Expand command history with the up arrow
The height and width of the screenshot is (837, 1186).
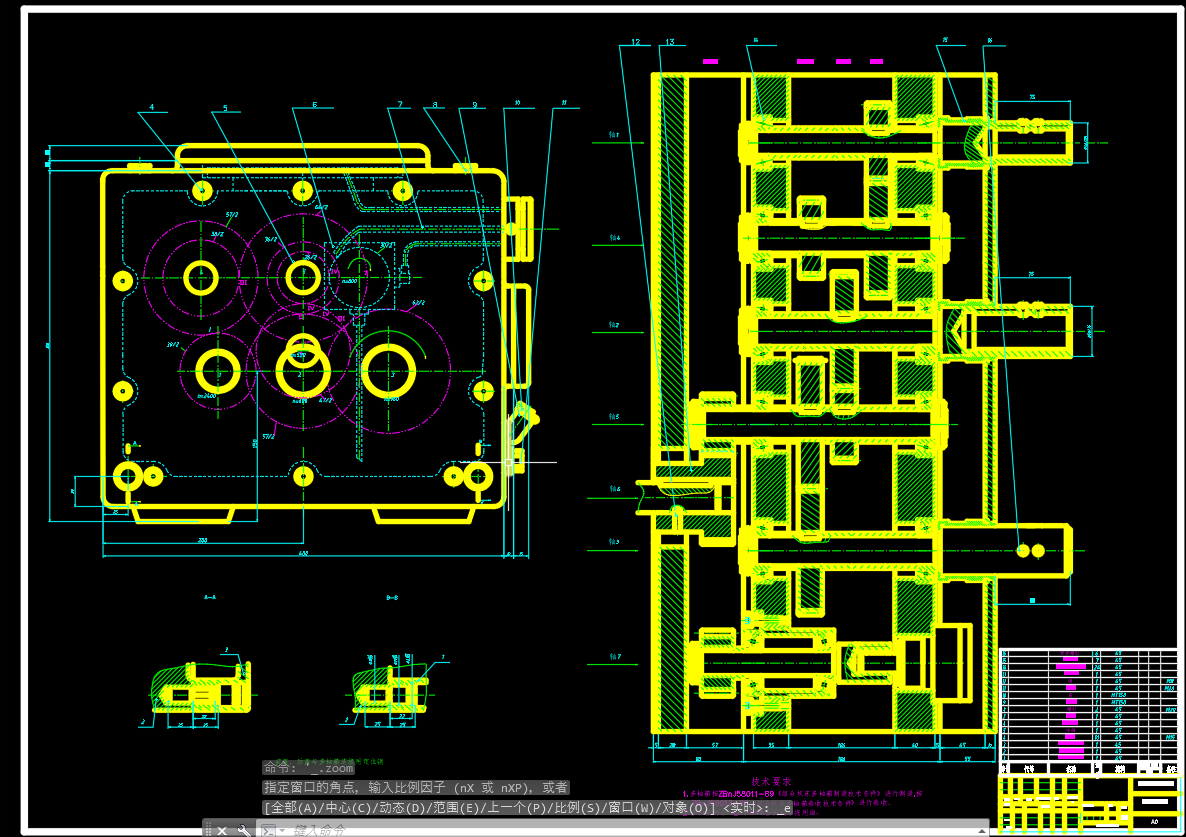click(x=981, y=830)
